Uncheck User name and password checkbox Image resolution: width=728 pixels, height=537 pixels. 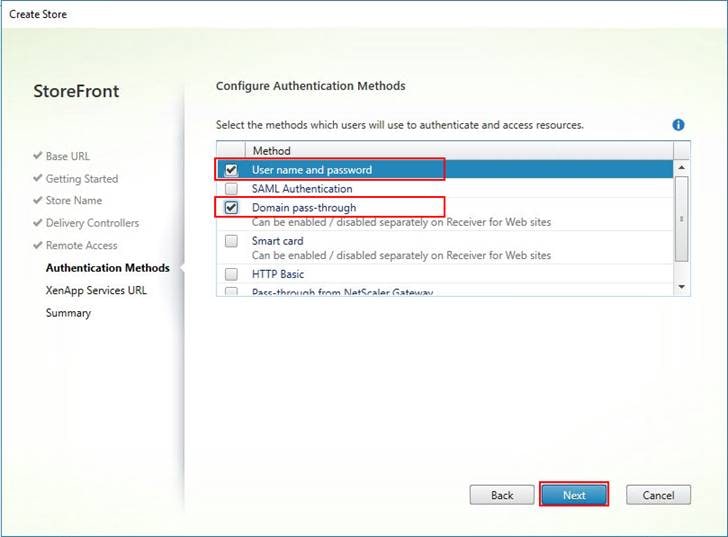point(231,170)
